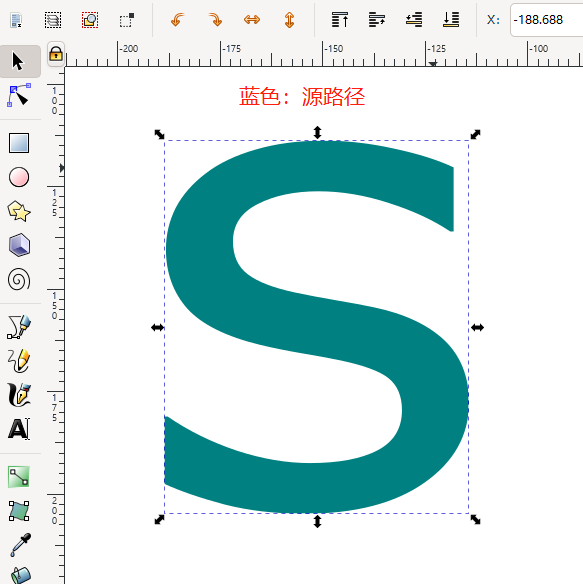
Task: Select the Gradient tool
Action: point(19,477)
